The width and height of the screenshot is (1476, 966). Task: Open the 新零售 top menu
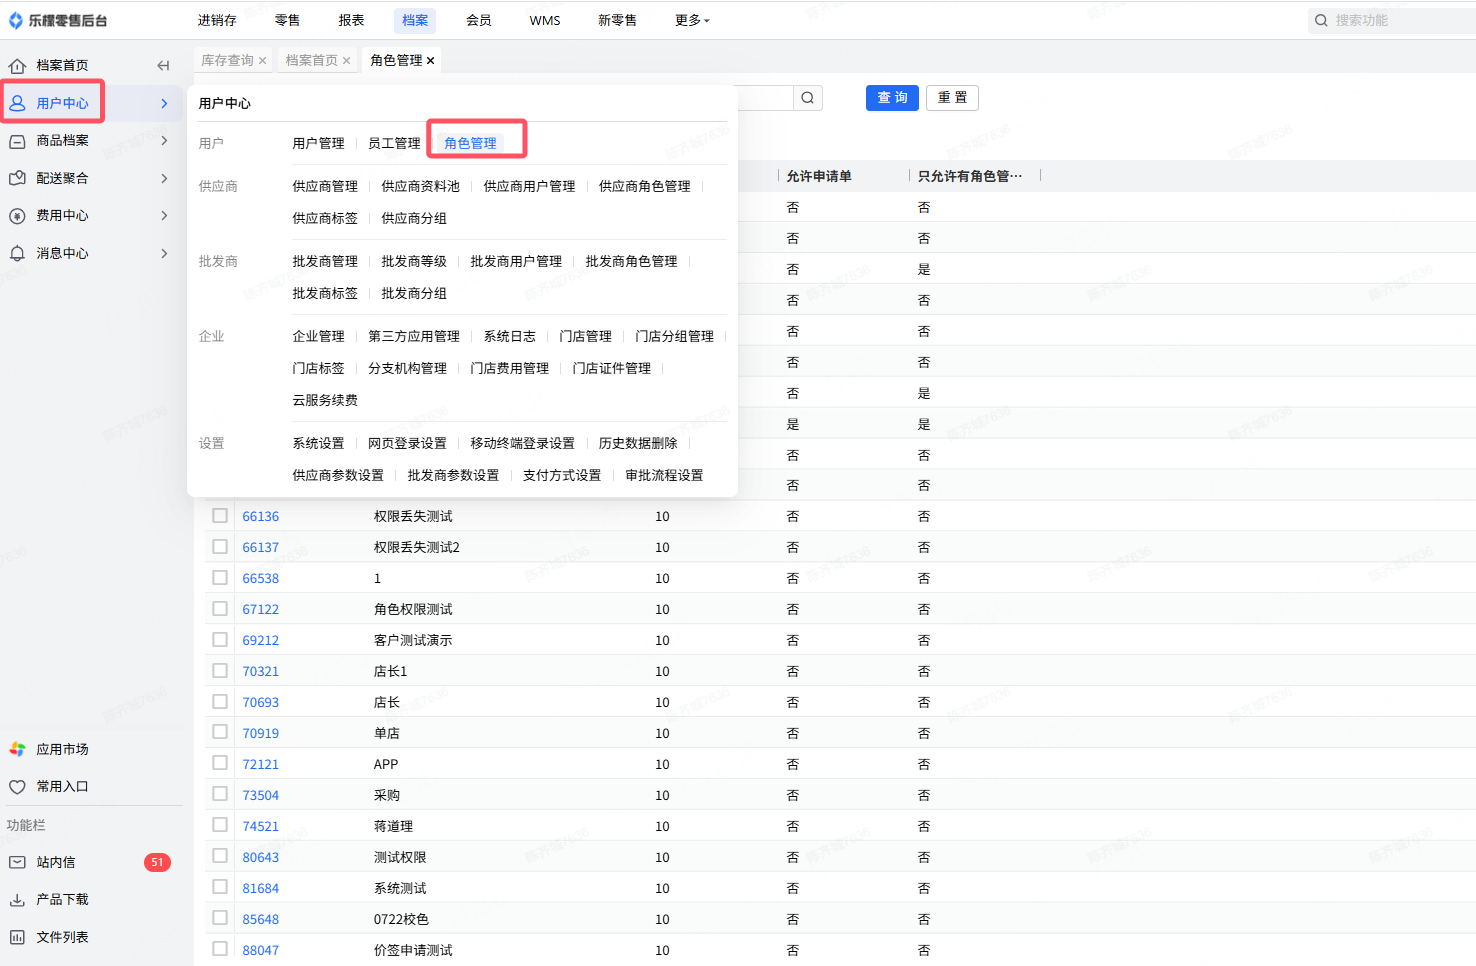(x=617, y=20)
